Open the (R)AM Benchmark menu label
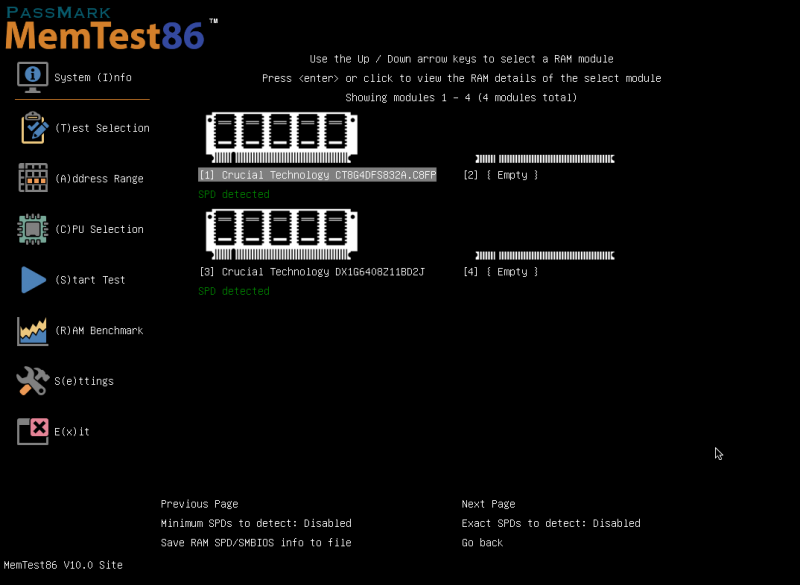This screenshot has height=585, width=800. click(x=99, y=330)
